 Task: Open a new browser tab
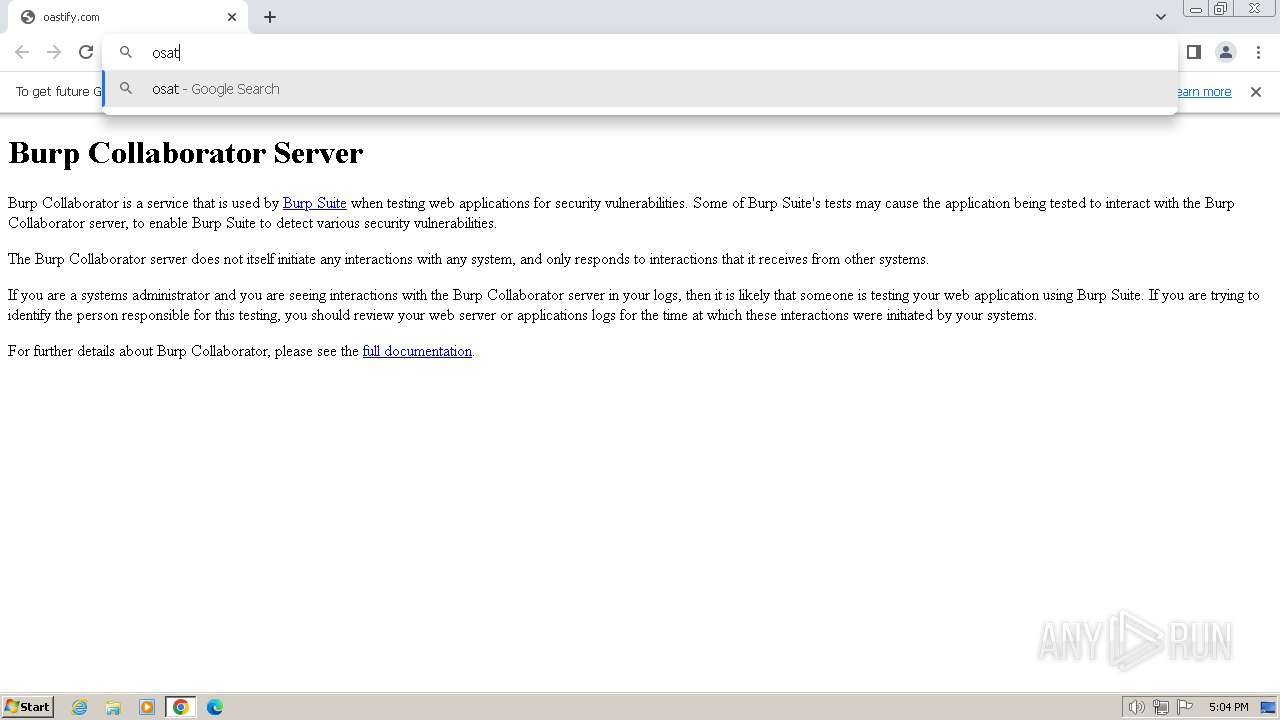pyautogui.click(x=270, y=17)
